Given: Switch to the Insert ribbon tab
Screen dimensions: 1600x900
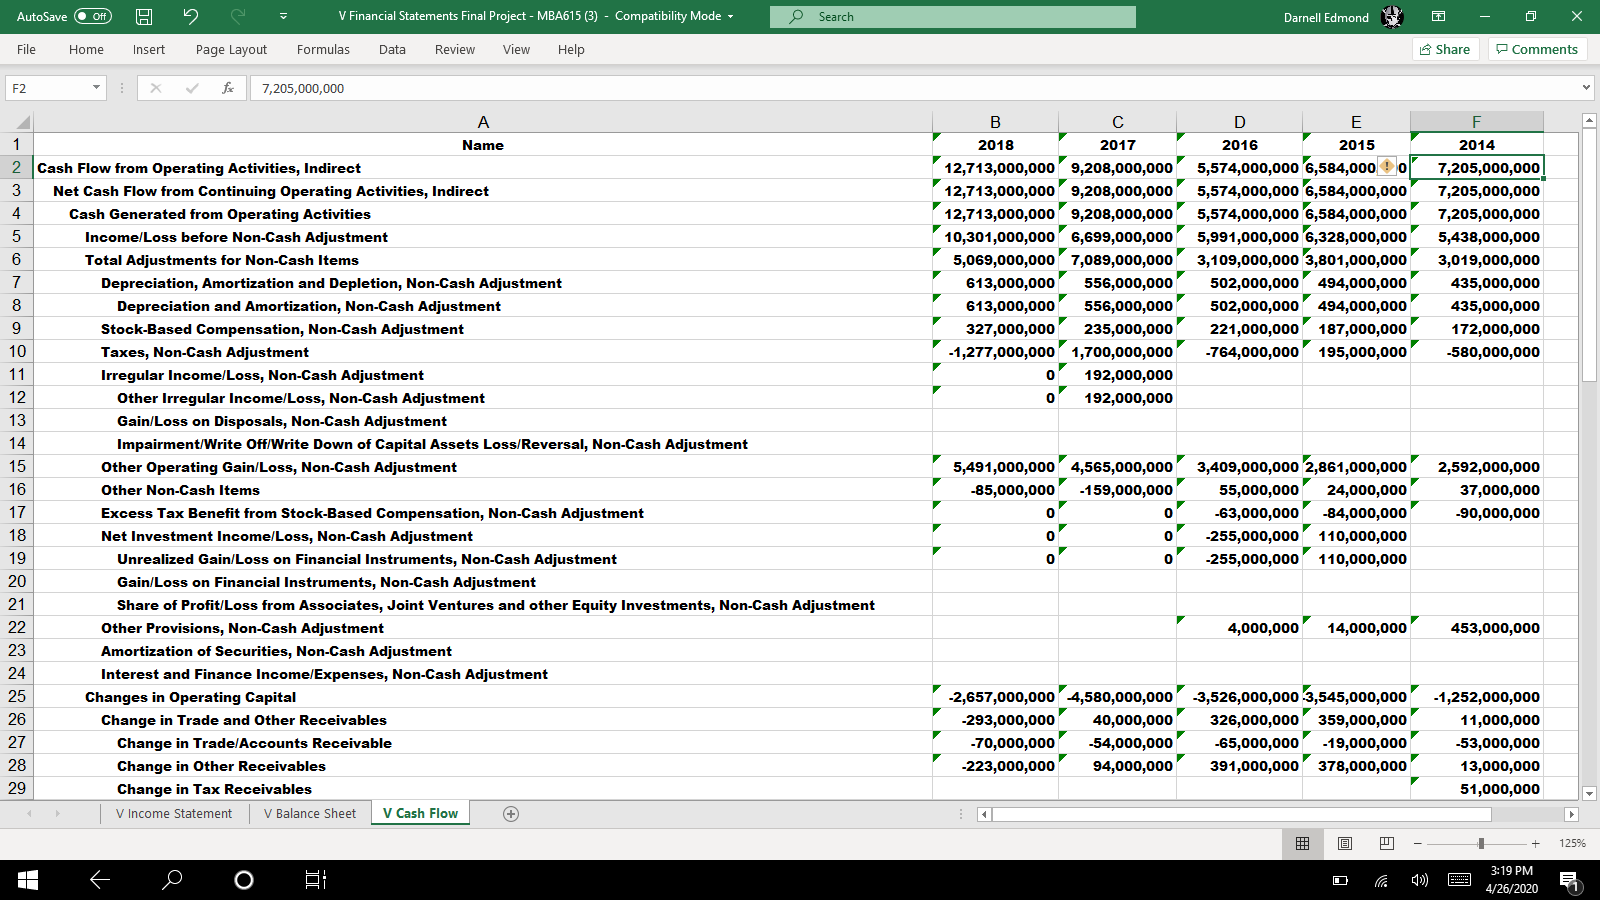Looking at the screenshot, I should click(x=149, y=49).
